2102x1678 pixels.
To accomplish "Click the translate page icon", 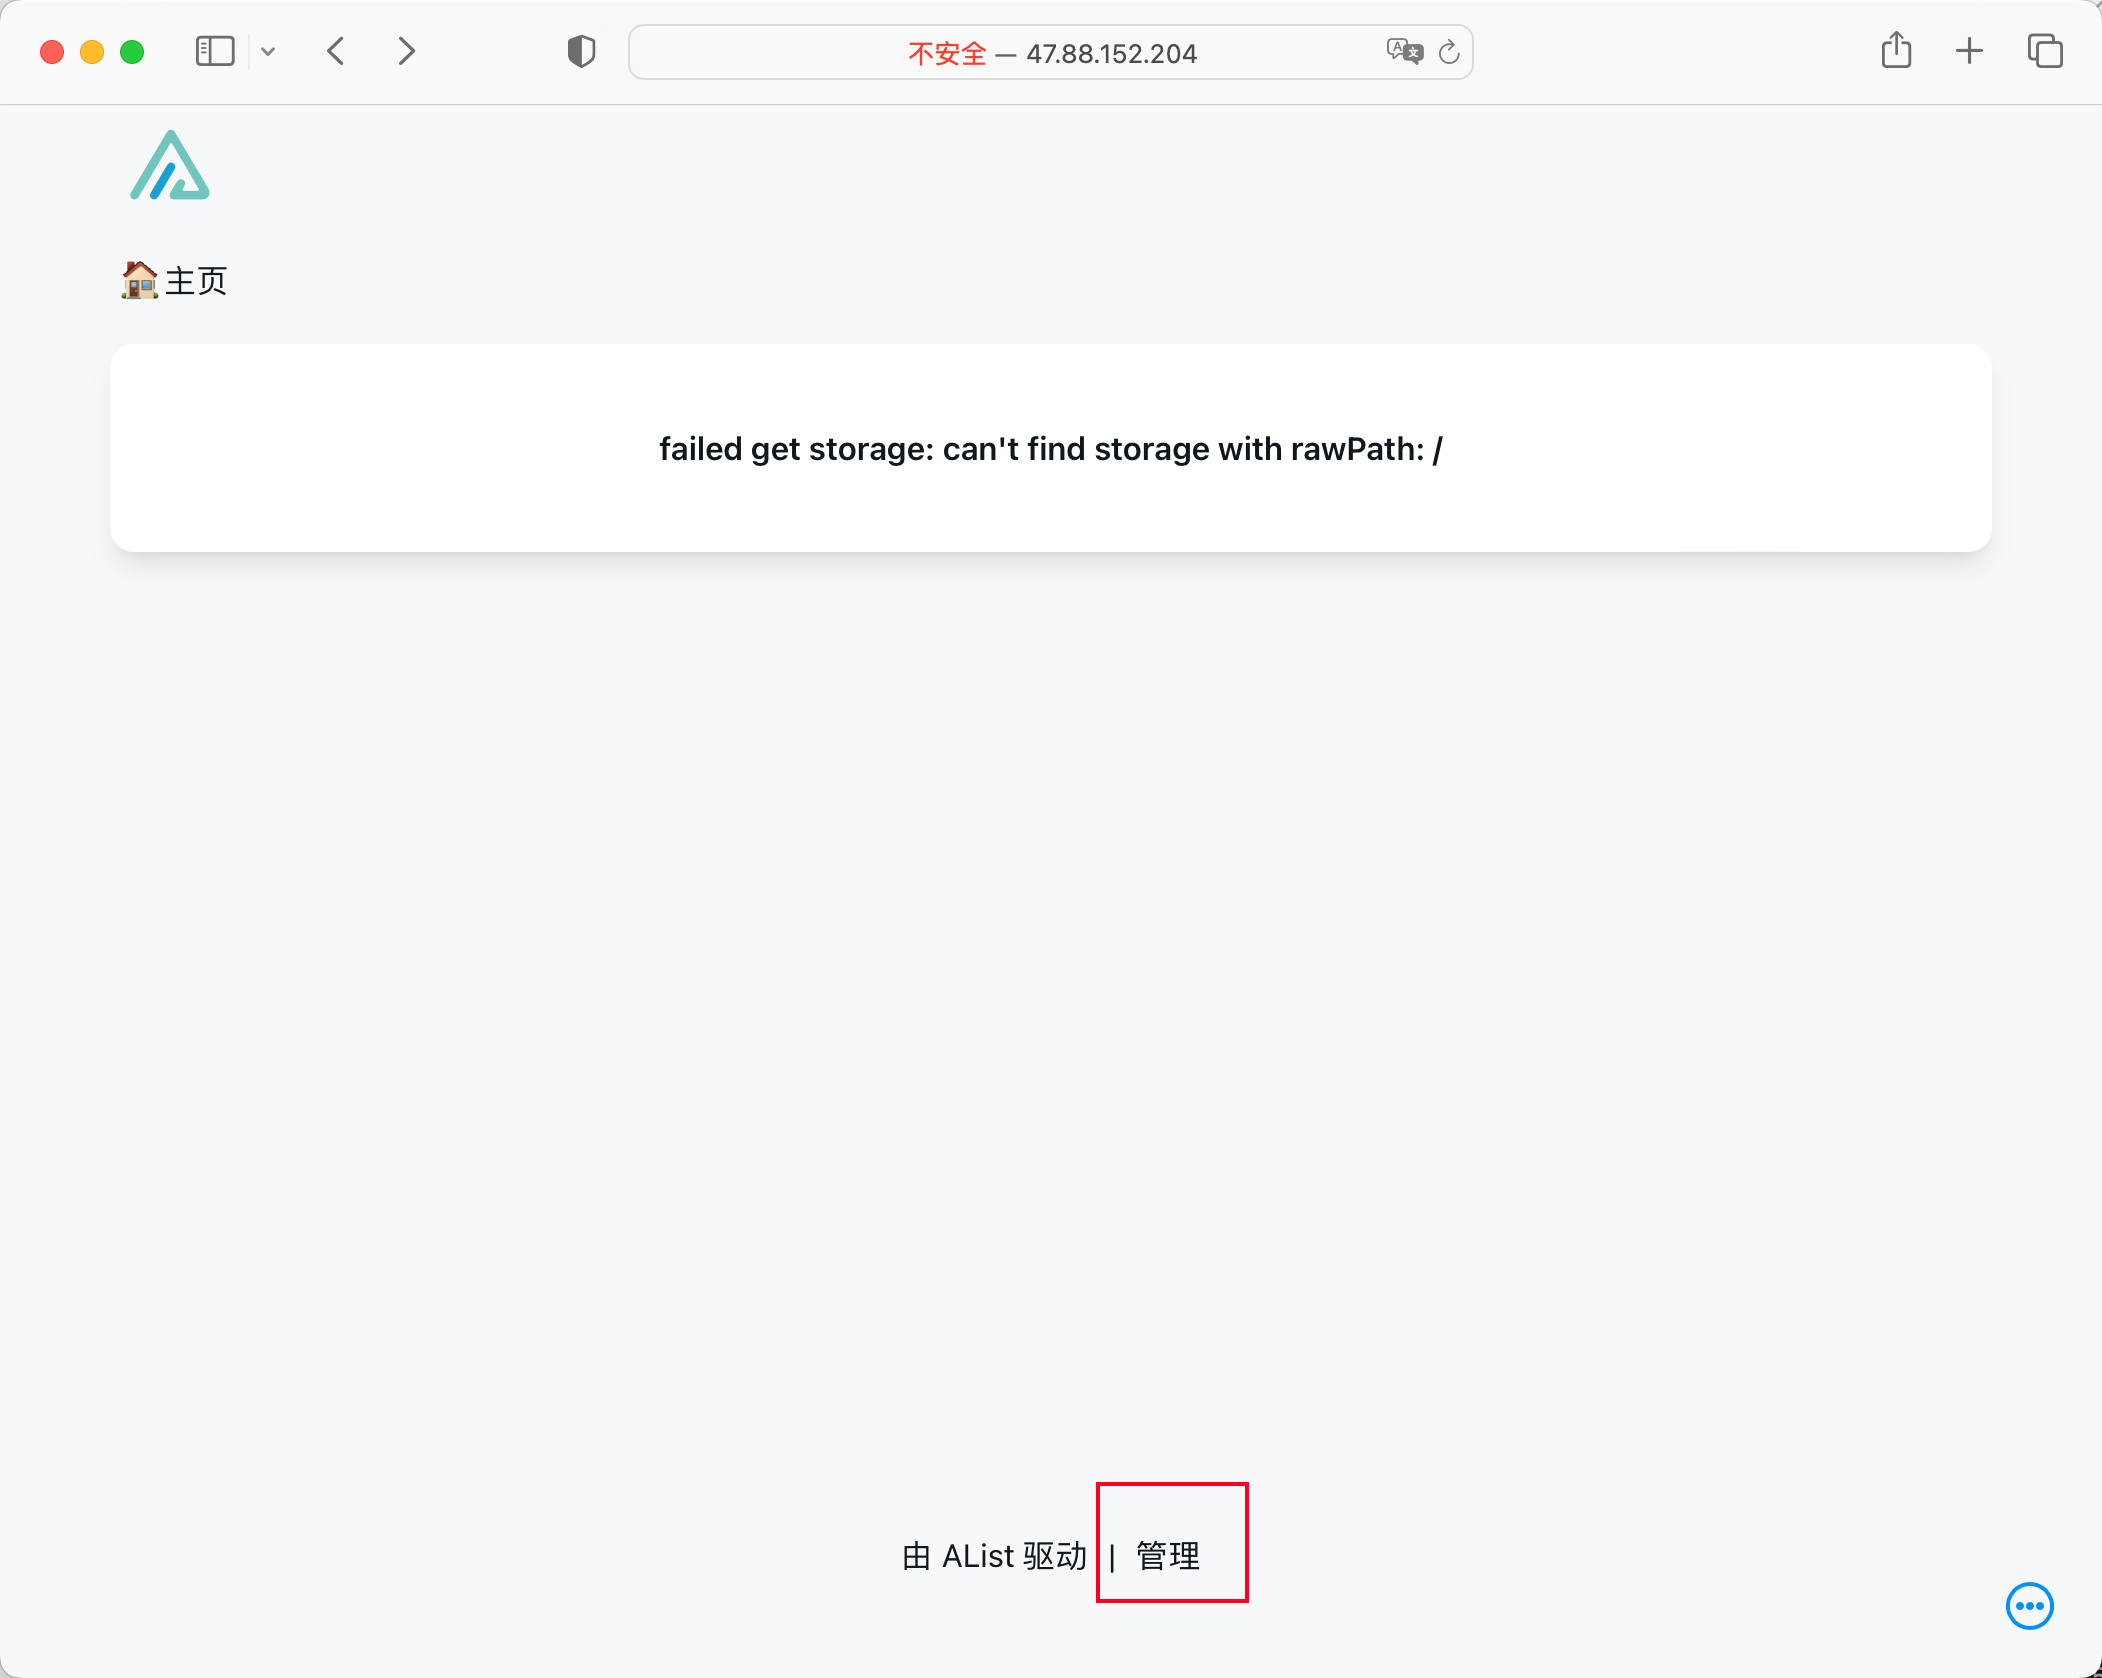I will click(1404, 51).
